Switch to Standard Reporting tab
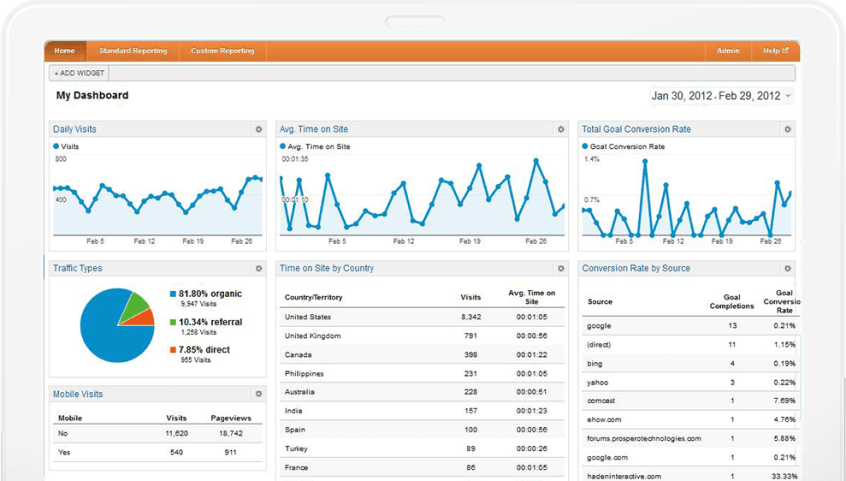 click(x=133, y=51)
